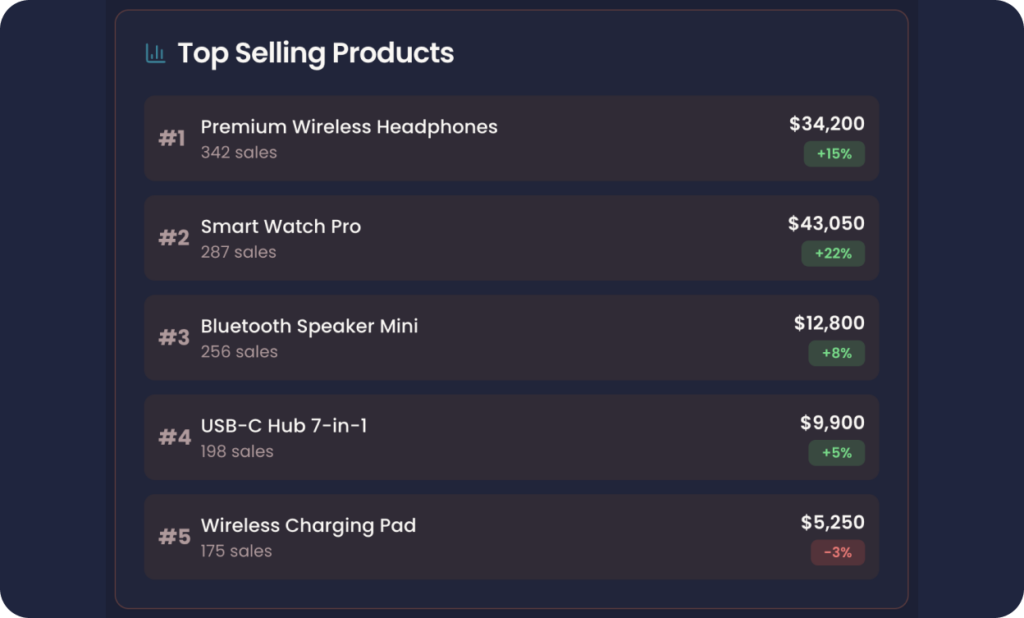Select the Premium Wireless Headphones row
This screenshot has height=618, width=1024.
[x=511, y=138]
